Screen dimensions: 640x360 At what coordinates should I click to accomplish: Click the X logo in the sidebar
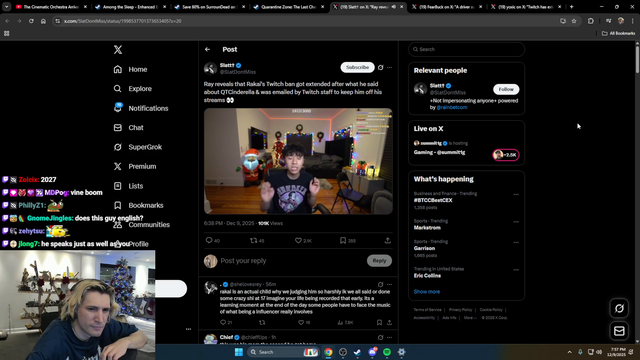point(118,50)
